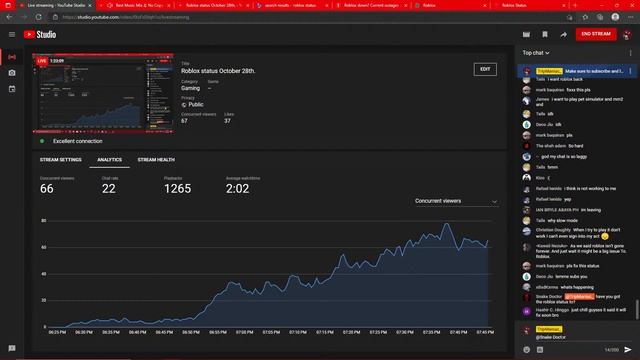Switch to the search results roblox status tab
This screenshot has height=360, width=640.
coord(291,5)
